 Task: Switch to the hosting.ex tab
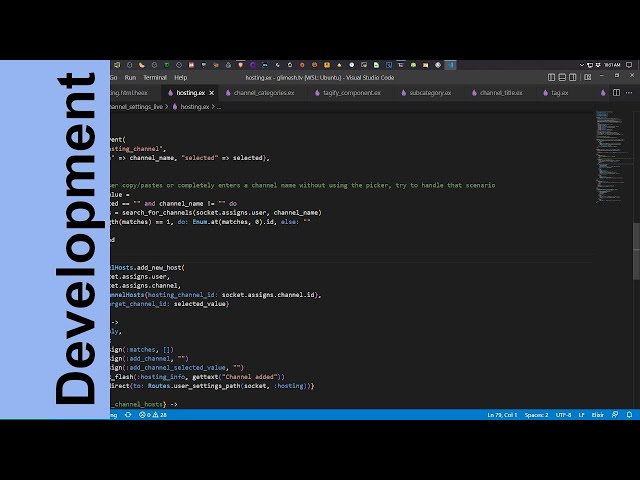tap(190, 93)
